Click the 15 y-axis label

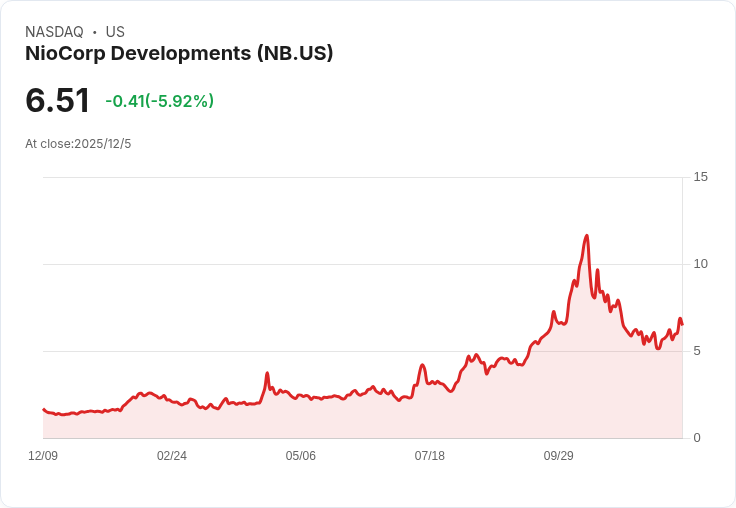pos(700,177)
